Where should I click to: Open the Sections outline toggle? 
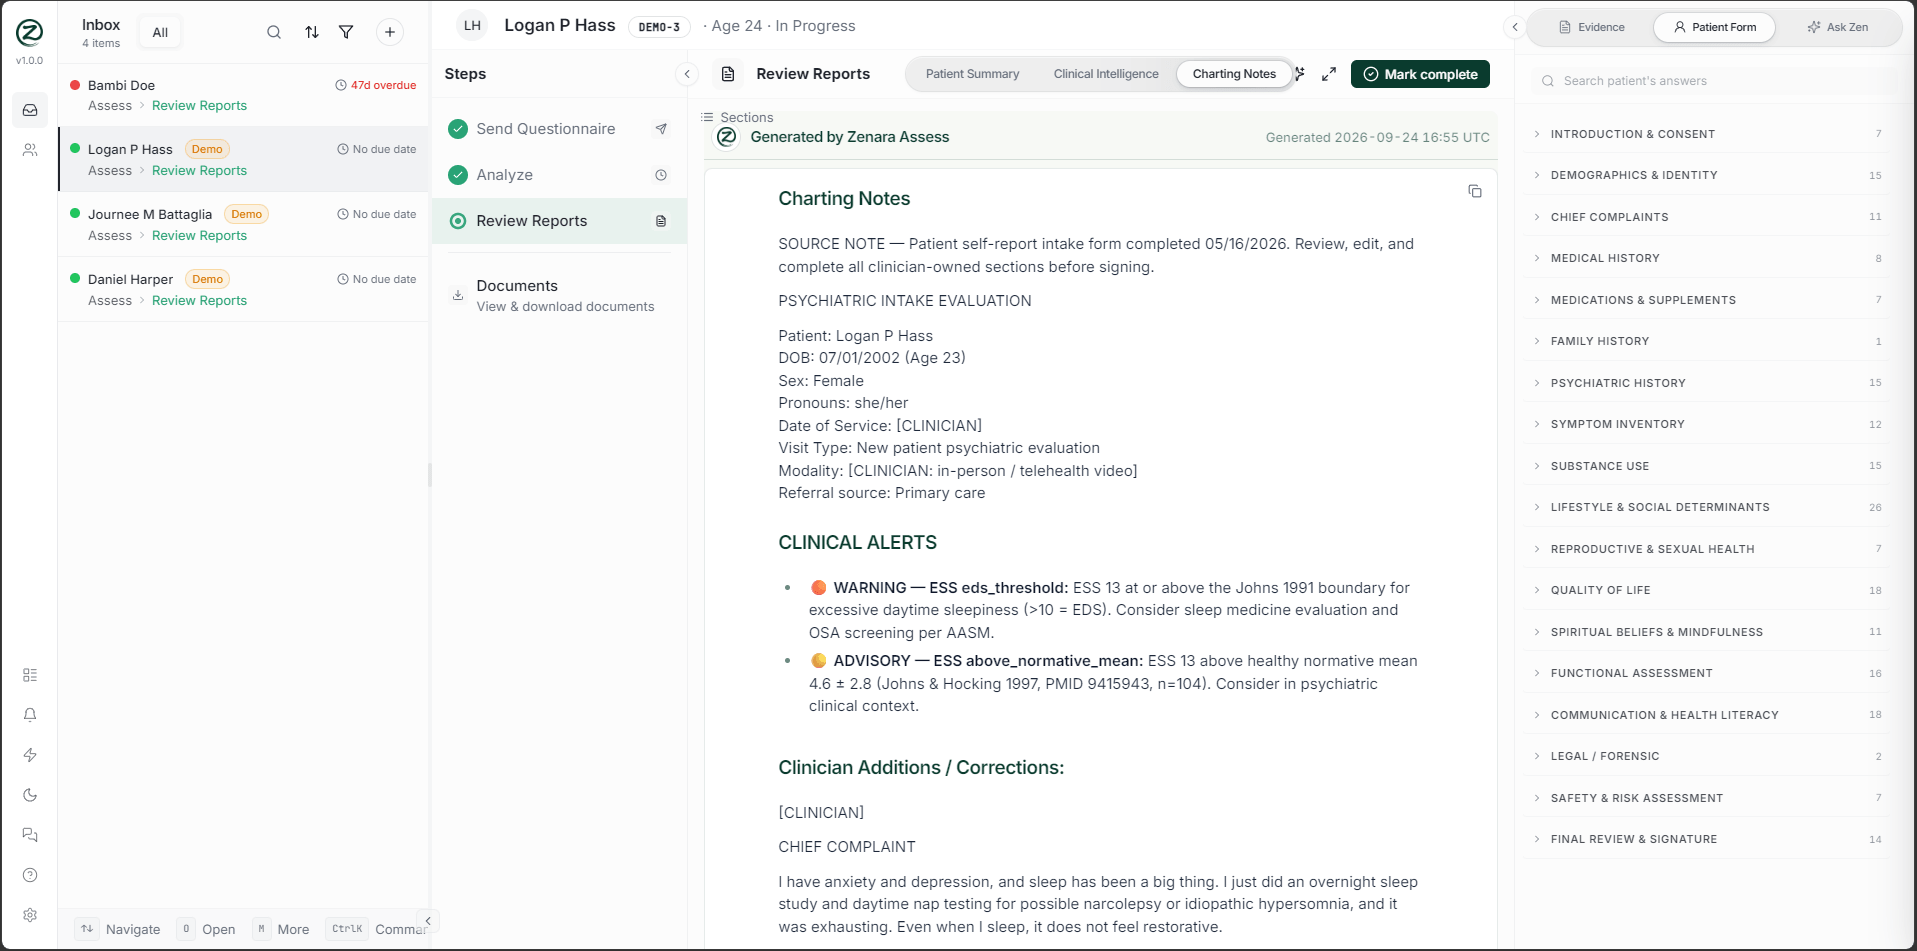pyautogui.click(x=738, y=117)
